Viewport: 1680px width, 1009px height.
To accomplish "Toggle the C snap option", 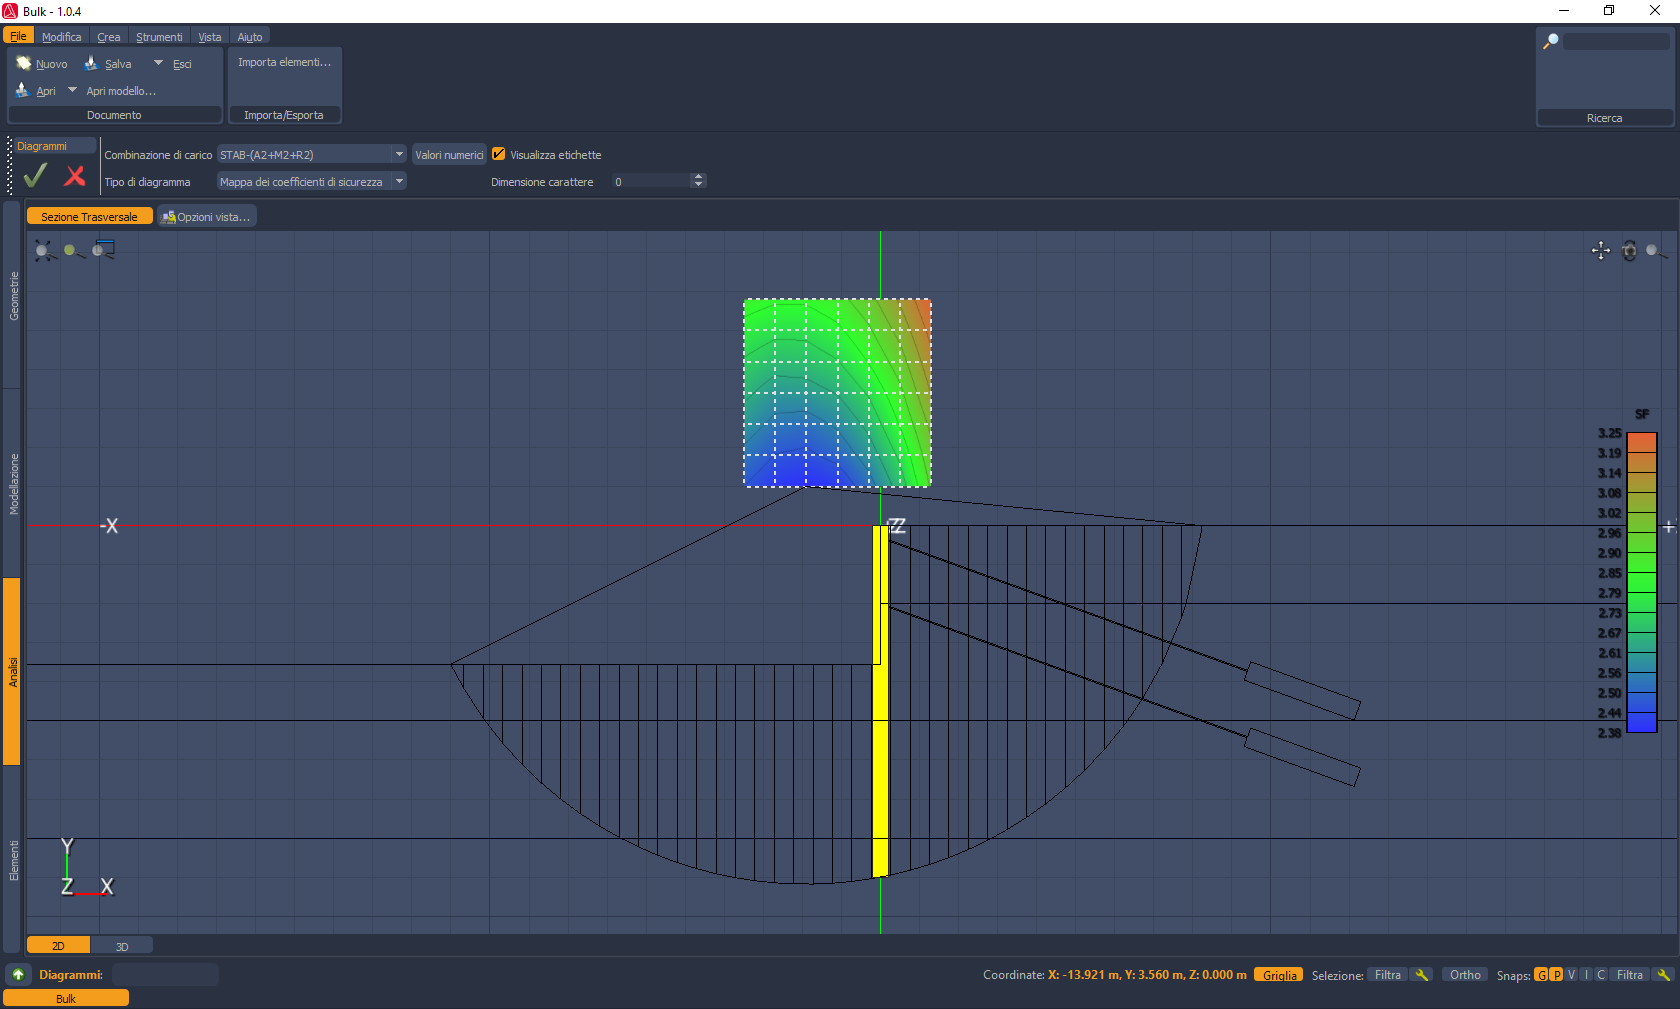I will pos(1601,975).
